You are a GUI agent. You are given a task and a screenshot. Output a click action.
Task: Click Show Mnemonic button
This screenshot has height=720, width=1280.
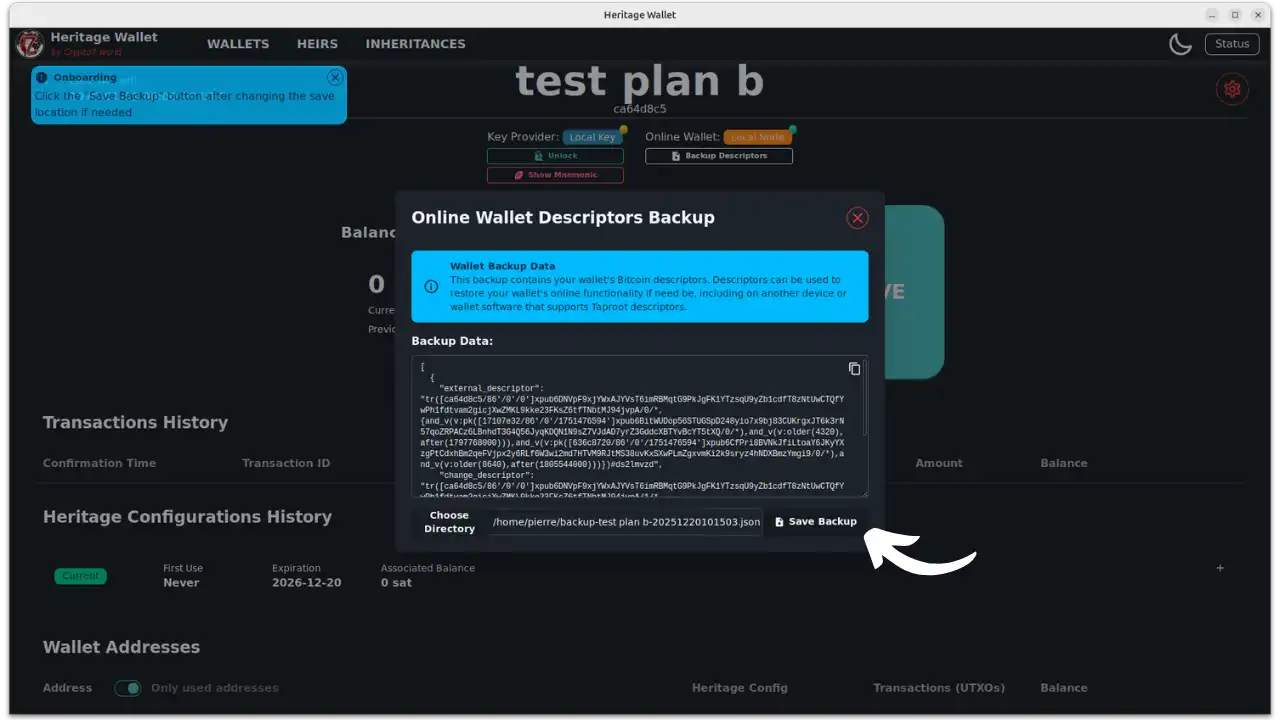click(x=555, y=175)
